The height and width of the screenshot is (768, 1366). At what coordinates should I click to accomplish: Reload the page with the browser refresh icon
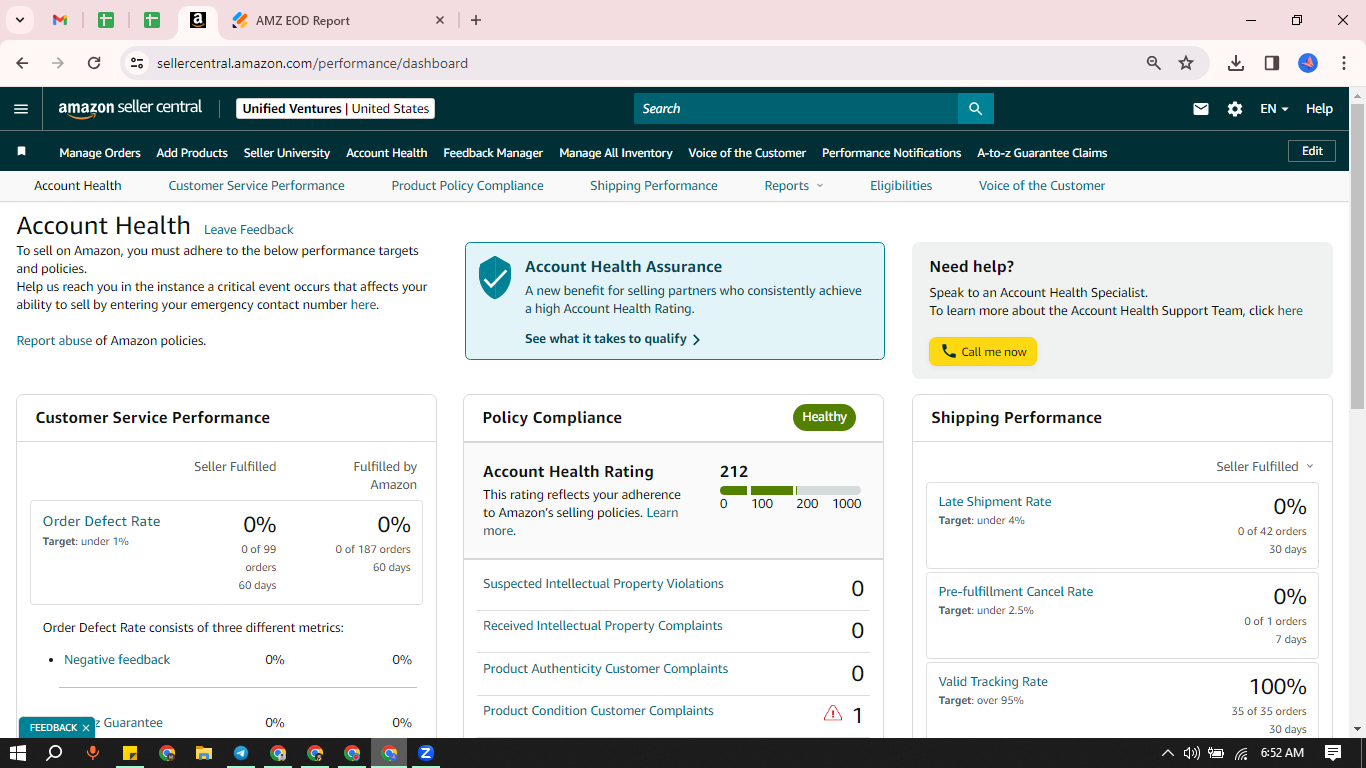pyautogui.click(x=94, y=63)
